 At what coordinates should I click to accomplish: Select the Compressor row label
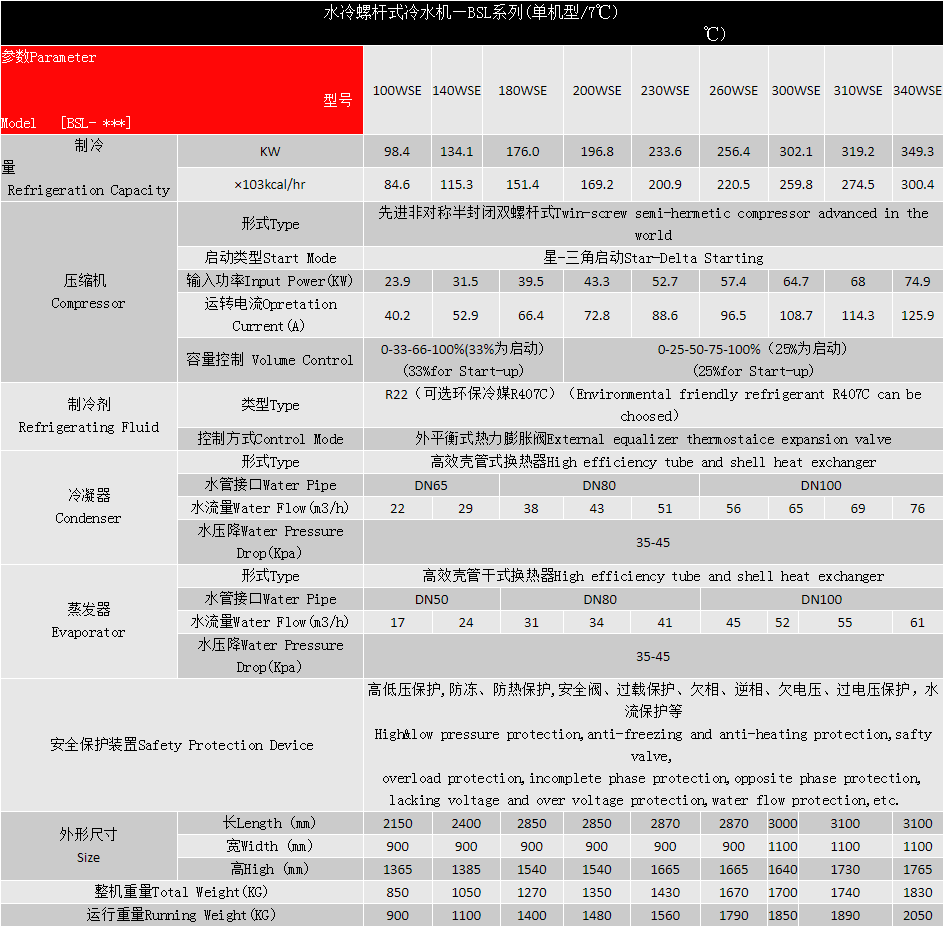[88, 292]
